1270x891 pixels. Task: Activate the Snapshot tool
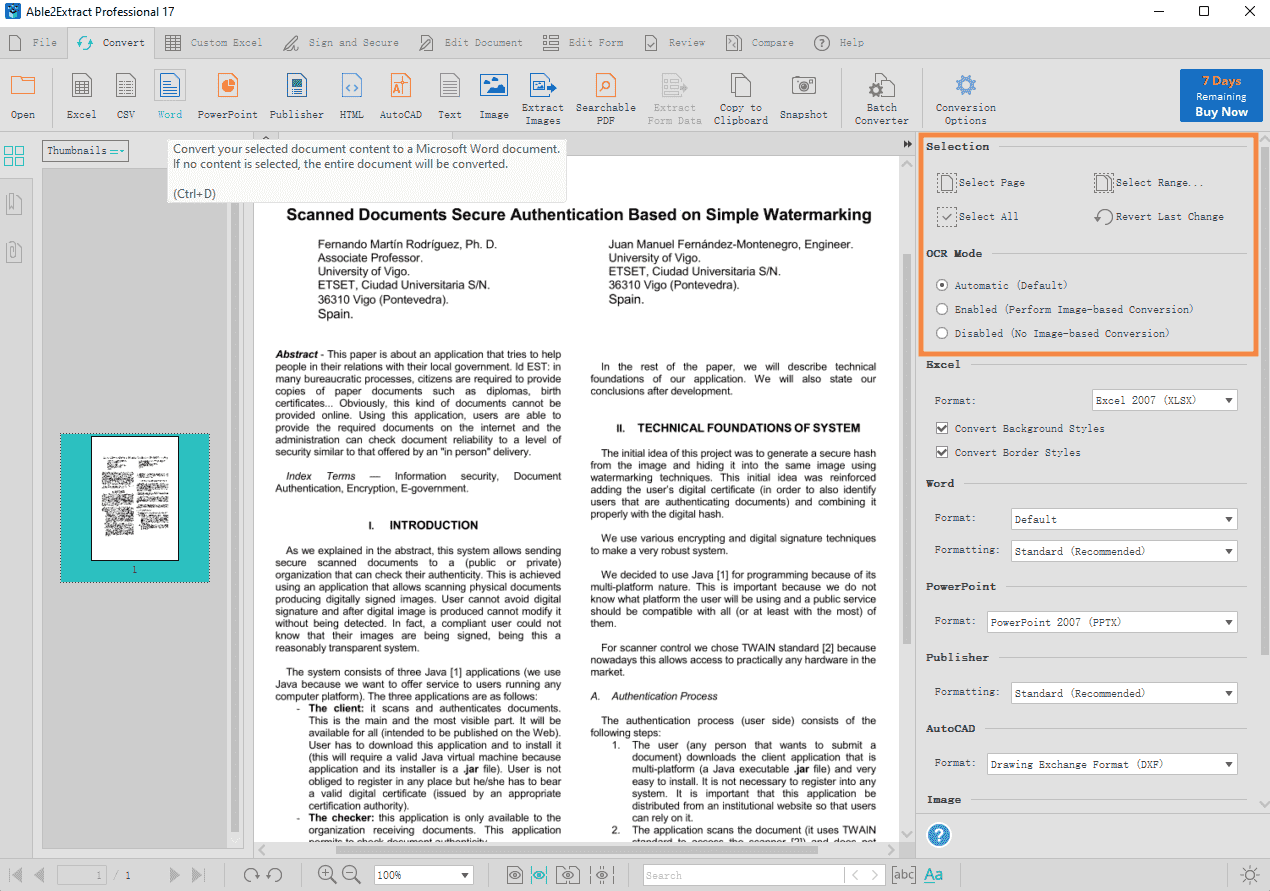(803, 96)
